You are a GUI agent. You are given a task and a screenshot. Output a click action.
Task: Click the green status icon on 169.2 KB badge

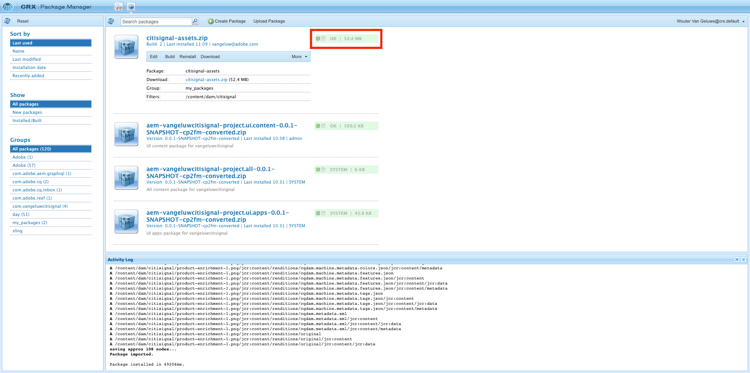(318, 126)
